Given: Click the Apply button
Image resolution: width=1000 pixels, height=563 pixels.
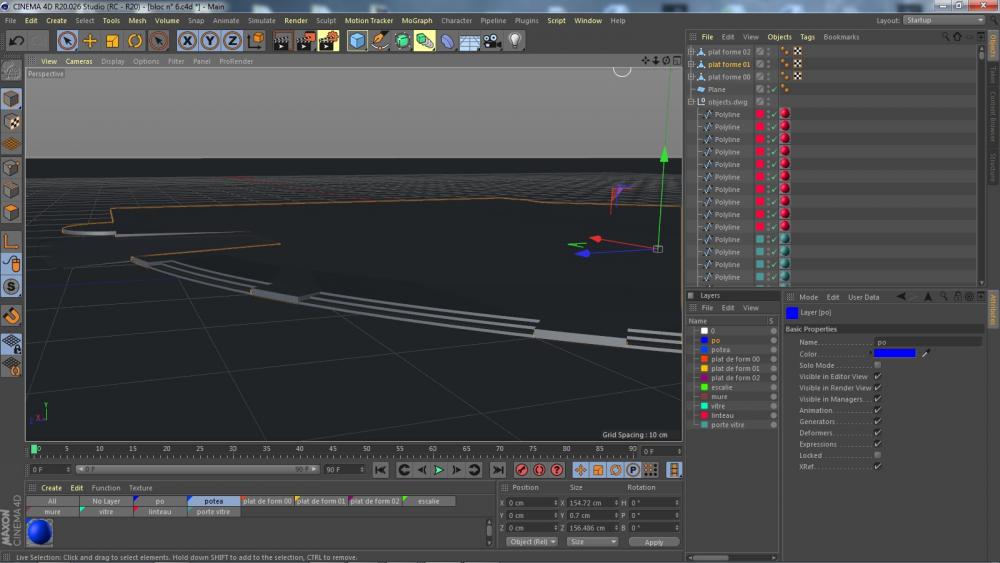Looking at the screenshot, I should [653, 542].
